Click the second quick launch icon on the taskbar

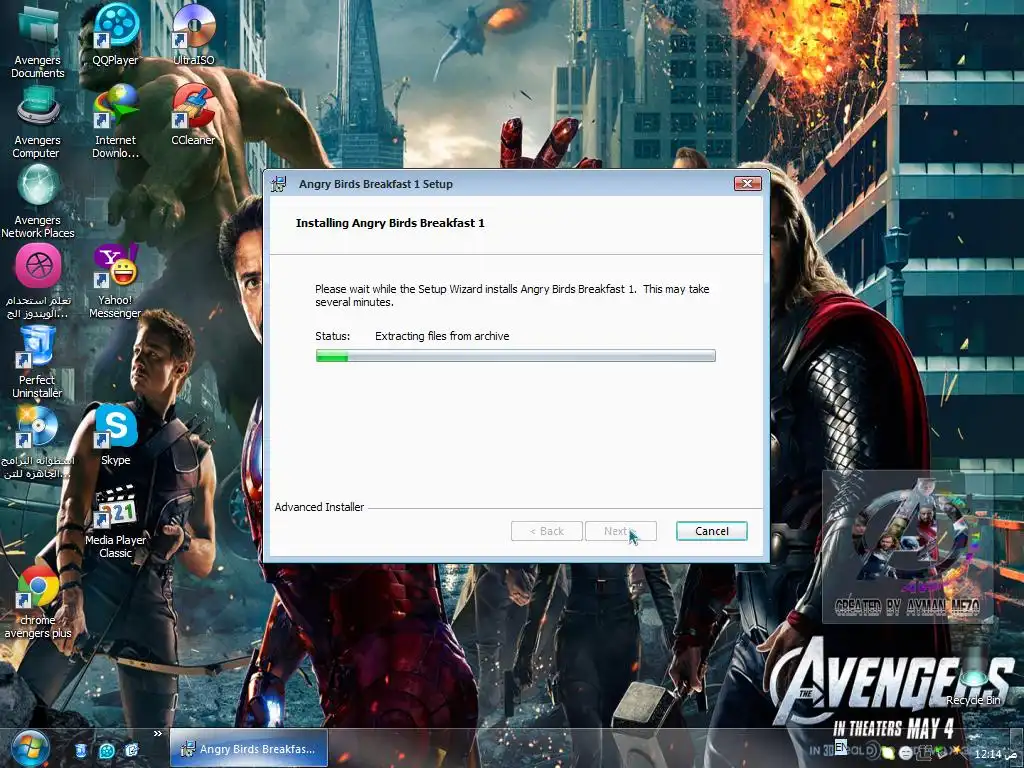(106, 750)
